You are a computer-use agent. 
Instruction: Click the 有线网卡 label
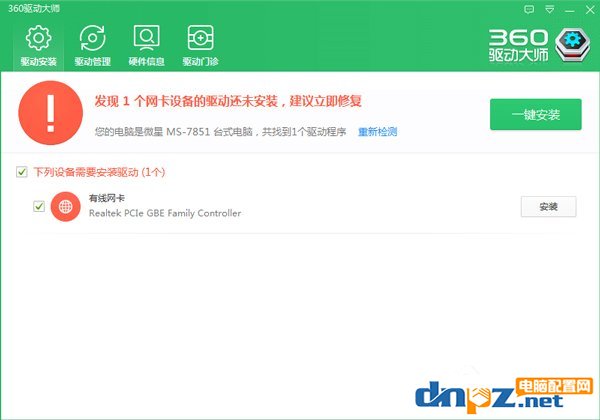click(x=107, y=198)
